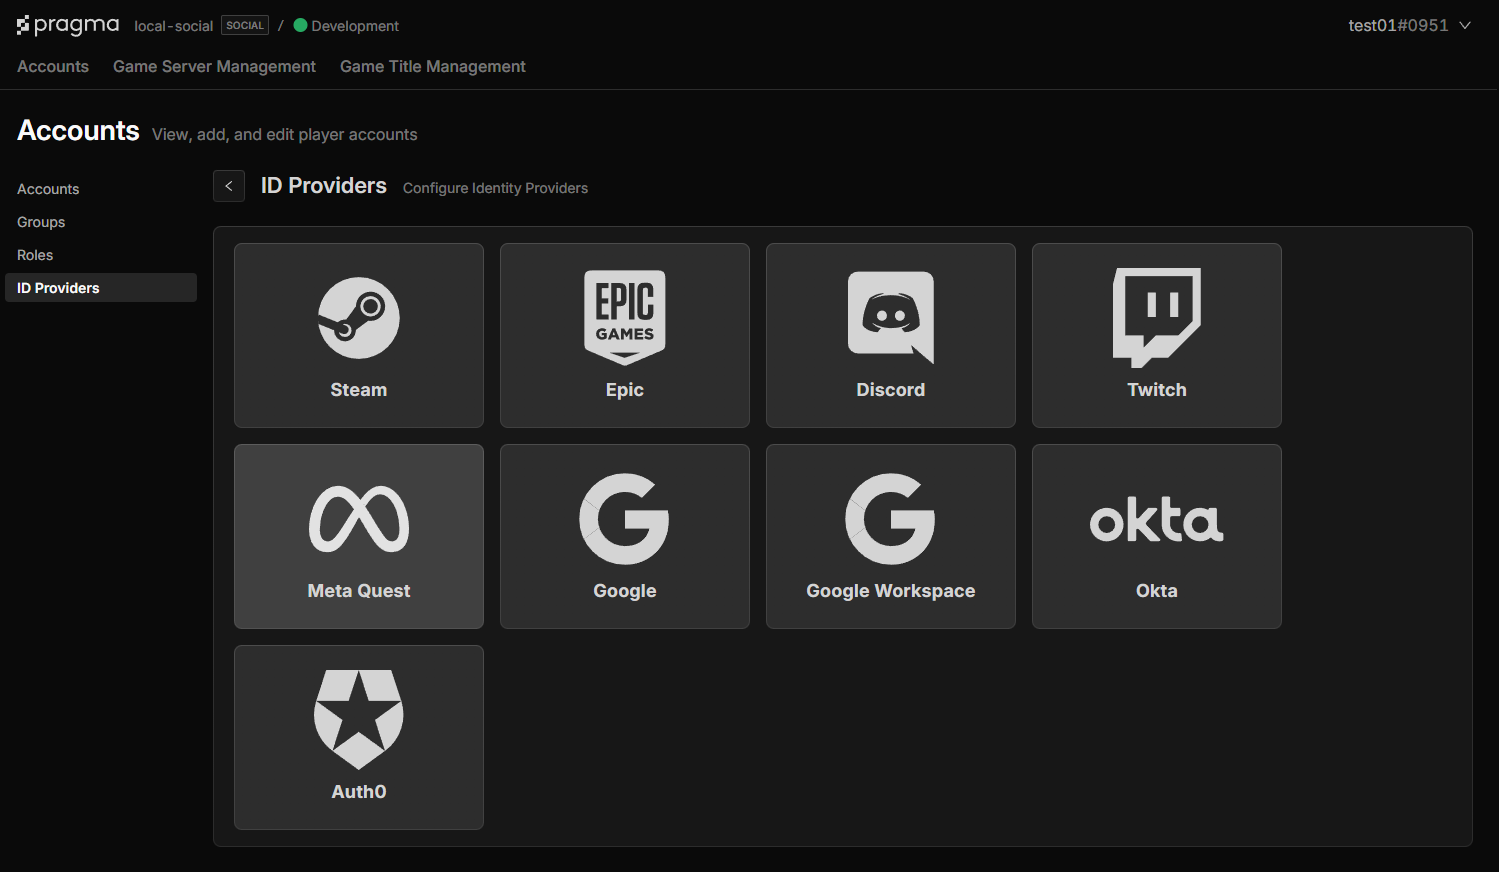Viewport: 1499px width, 872px height.
Task: Click the Twitch card label text
Action: pos(1157,390)
